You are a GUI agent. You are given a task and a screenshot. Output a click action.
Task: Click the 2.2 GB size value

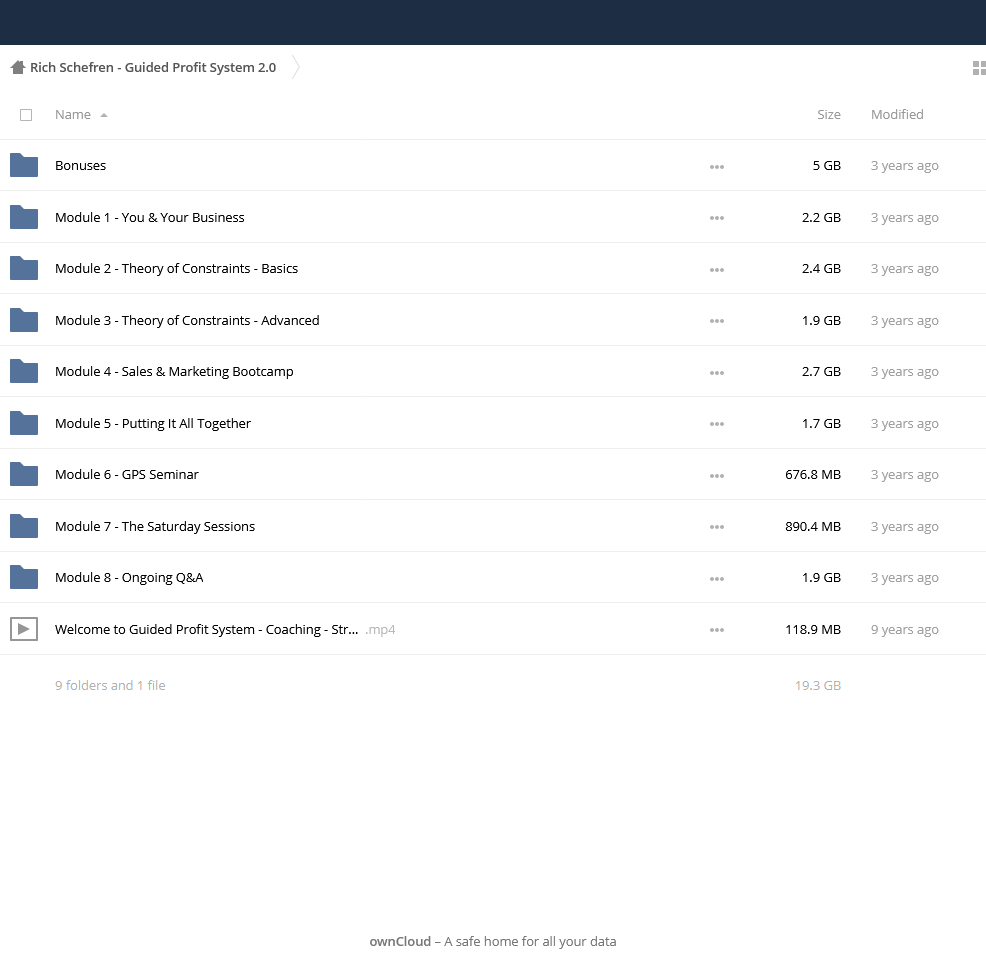[821, 217]
